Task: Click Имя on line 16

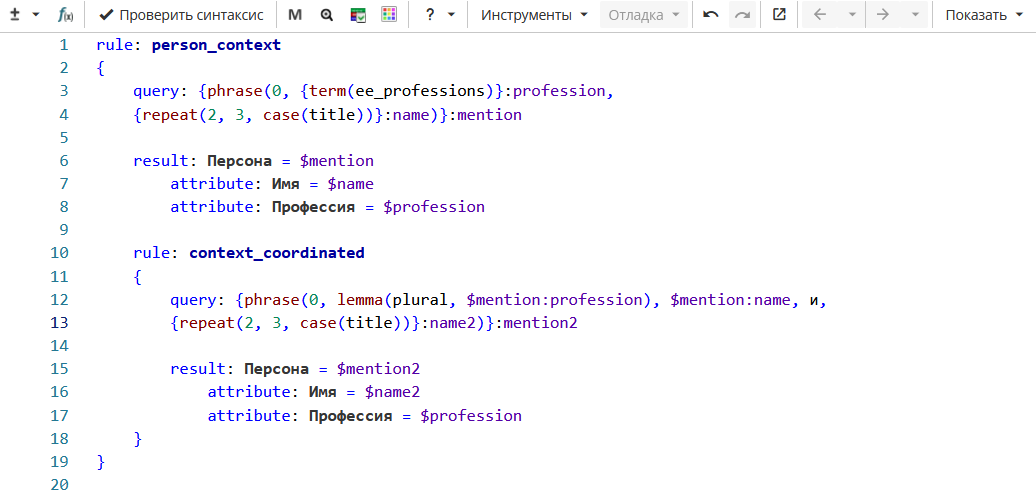Action: 322,392
